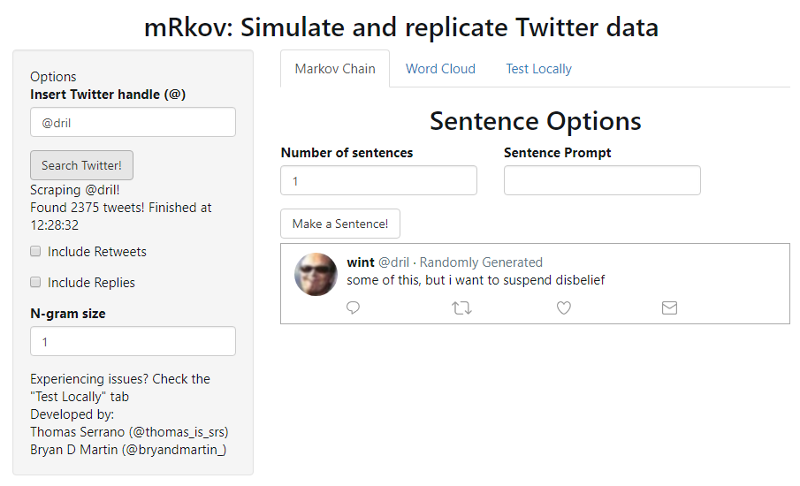This screenshot has height=486, width=800.
Task: Select the Markov Chain tab
Action: tap(335, 69)
